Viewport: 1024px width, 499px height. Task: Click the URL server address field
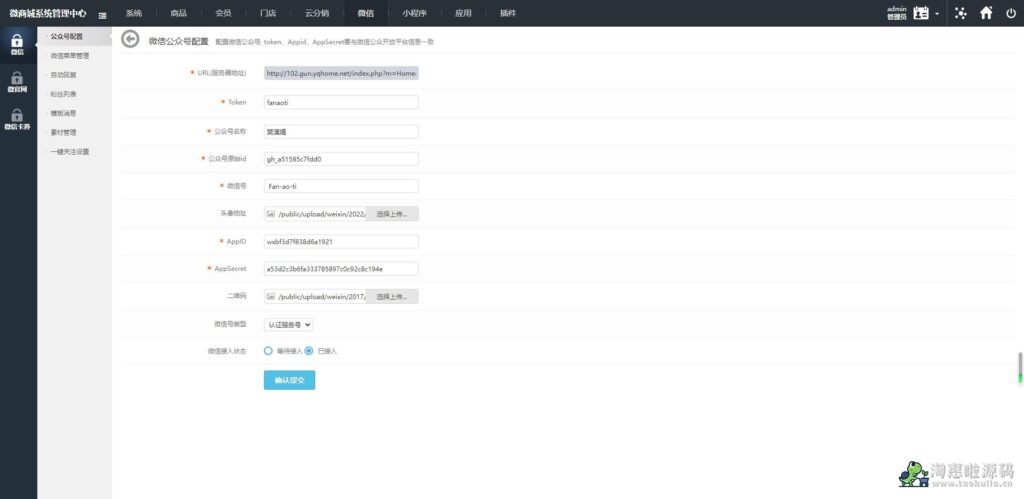341,73
